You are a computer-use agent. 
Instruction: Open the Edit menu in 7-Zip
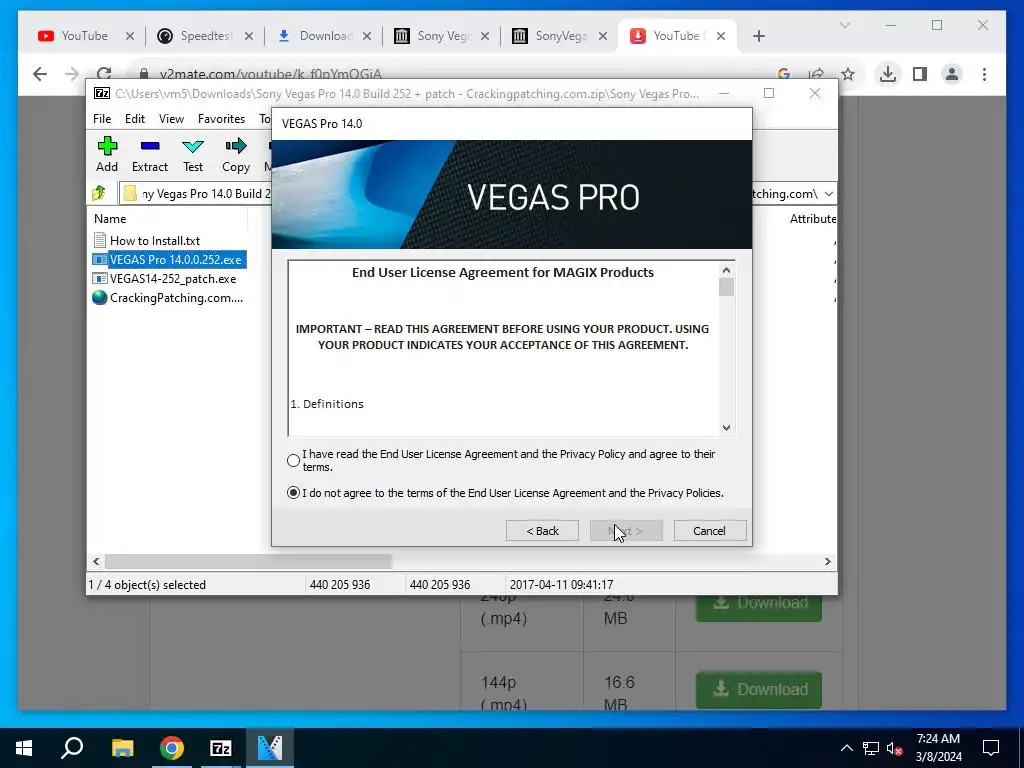click(x=135, y=119)
